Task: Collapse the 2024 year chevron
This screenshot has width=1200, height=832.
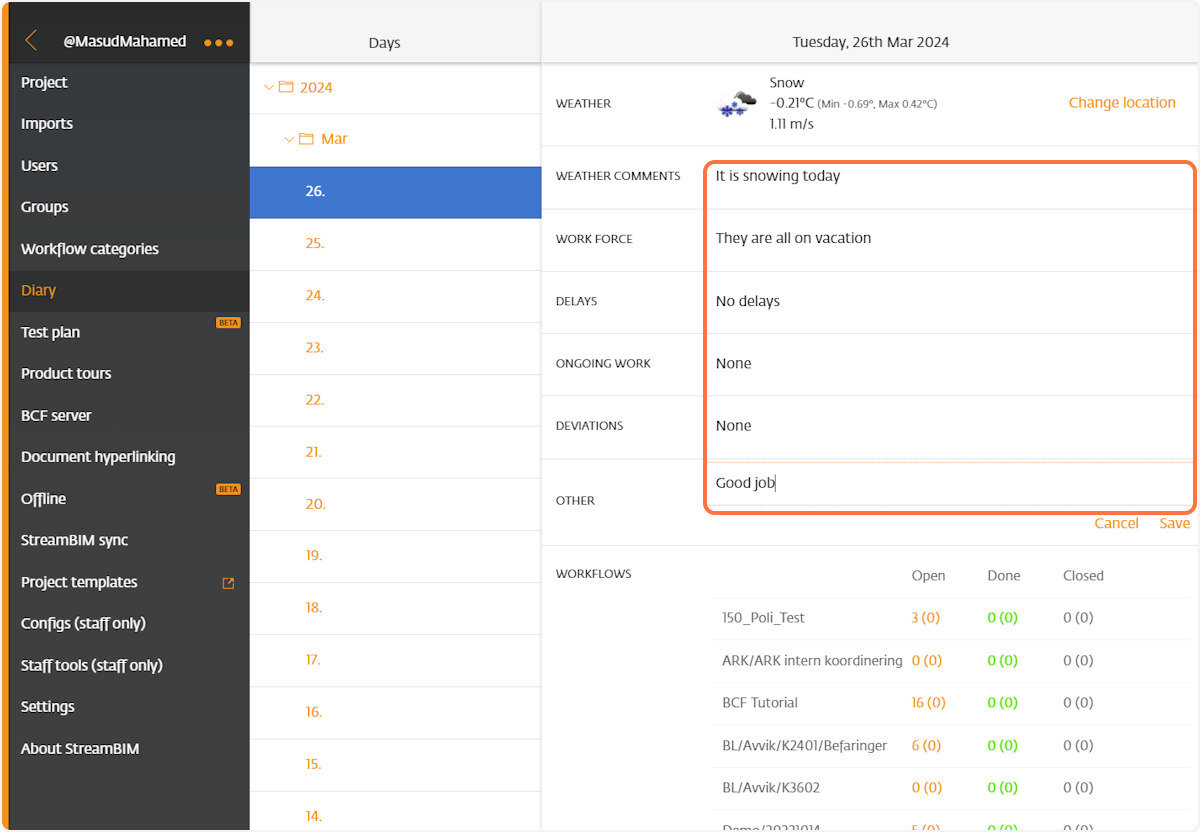Action: coord(268,87)
